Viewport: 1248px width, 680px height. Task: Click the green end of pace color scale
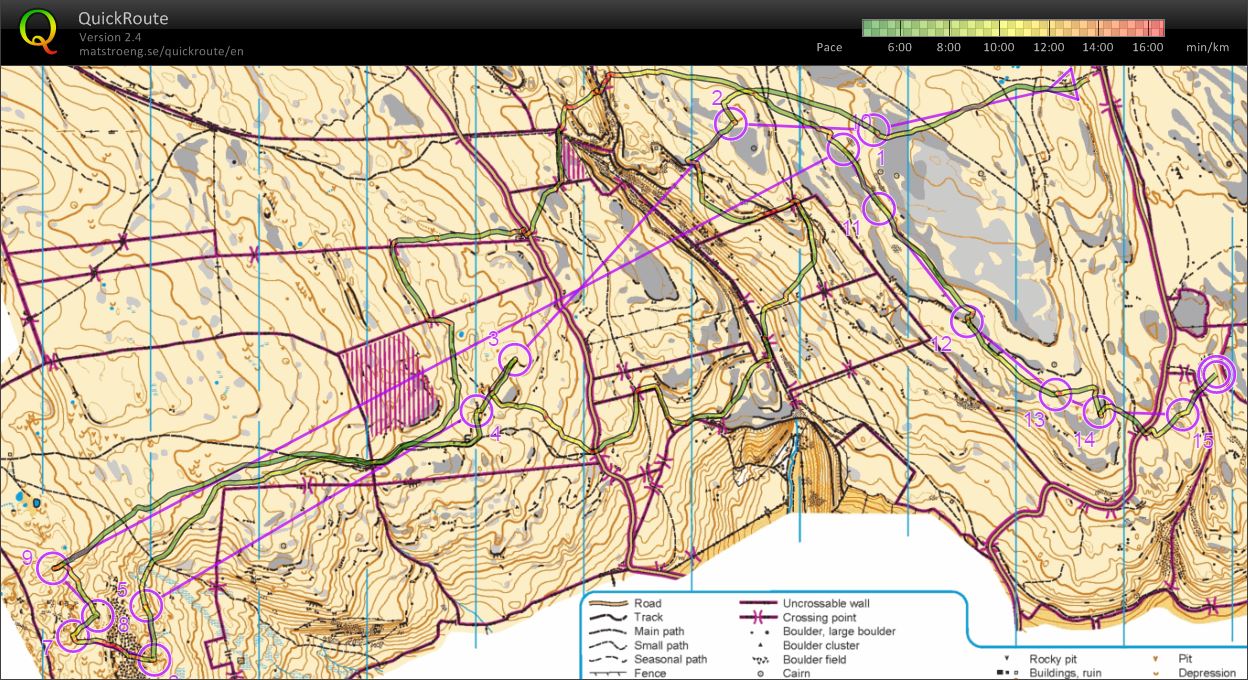click(870, 28)
